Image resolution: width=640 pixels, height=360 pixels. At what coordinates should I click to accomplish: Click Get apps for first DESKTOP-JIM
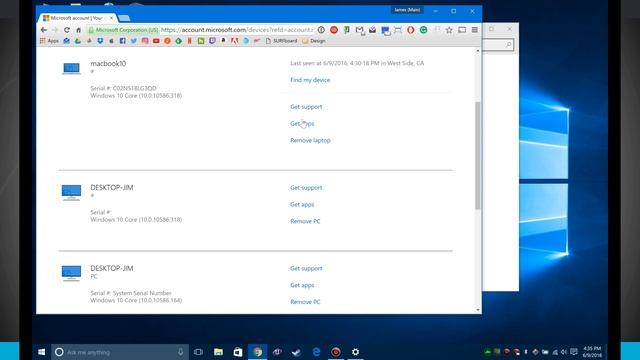coord(302,204)
